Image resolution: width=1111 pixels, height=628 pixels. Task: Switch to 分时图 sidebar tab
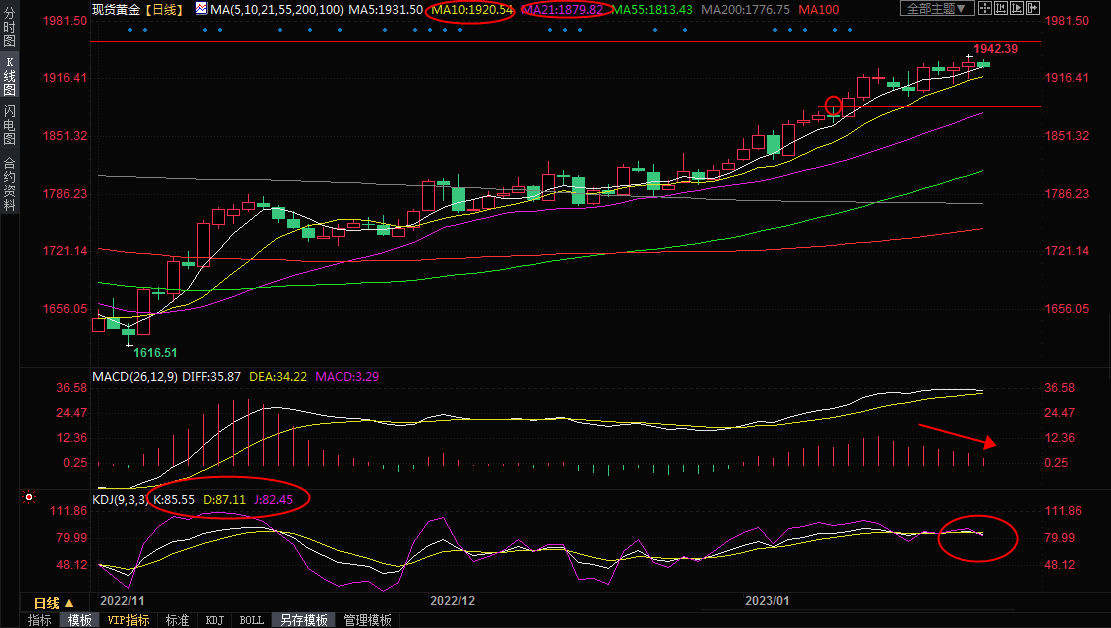click(9, 32)
